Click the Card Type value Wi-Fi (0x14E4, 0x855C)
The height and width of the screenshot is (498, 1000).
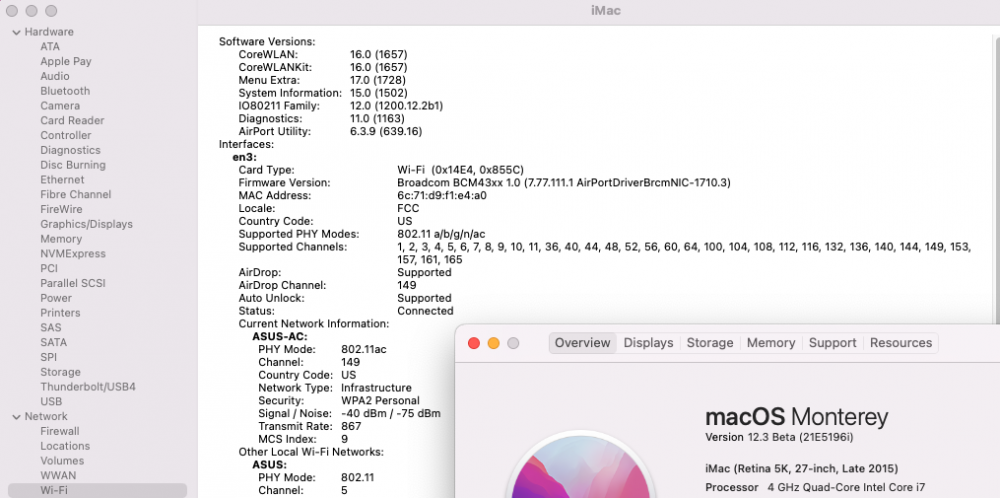point(460,170)
